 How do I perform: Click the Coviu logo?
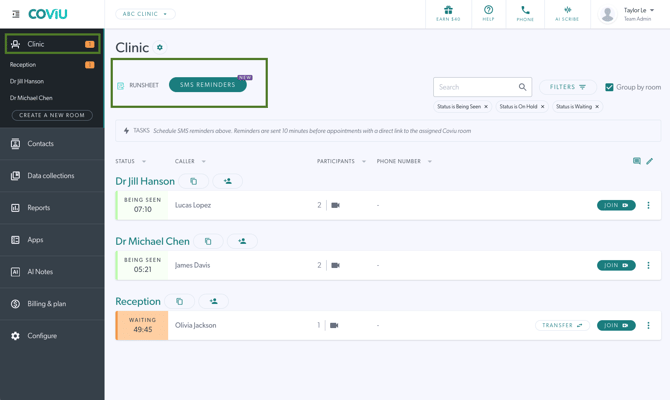coord(48,14)
